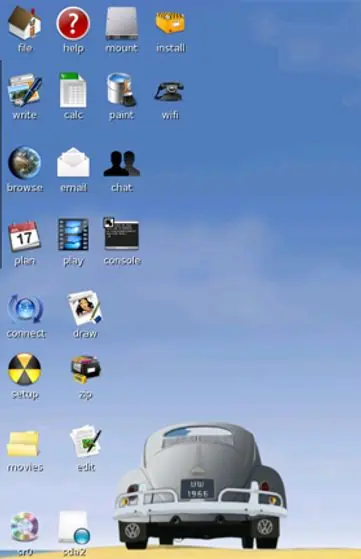The width and height of the screenshot is (361, 559).
Task: Open the sr0 optical disc drive
Action: 24,527
